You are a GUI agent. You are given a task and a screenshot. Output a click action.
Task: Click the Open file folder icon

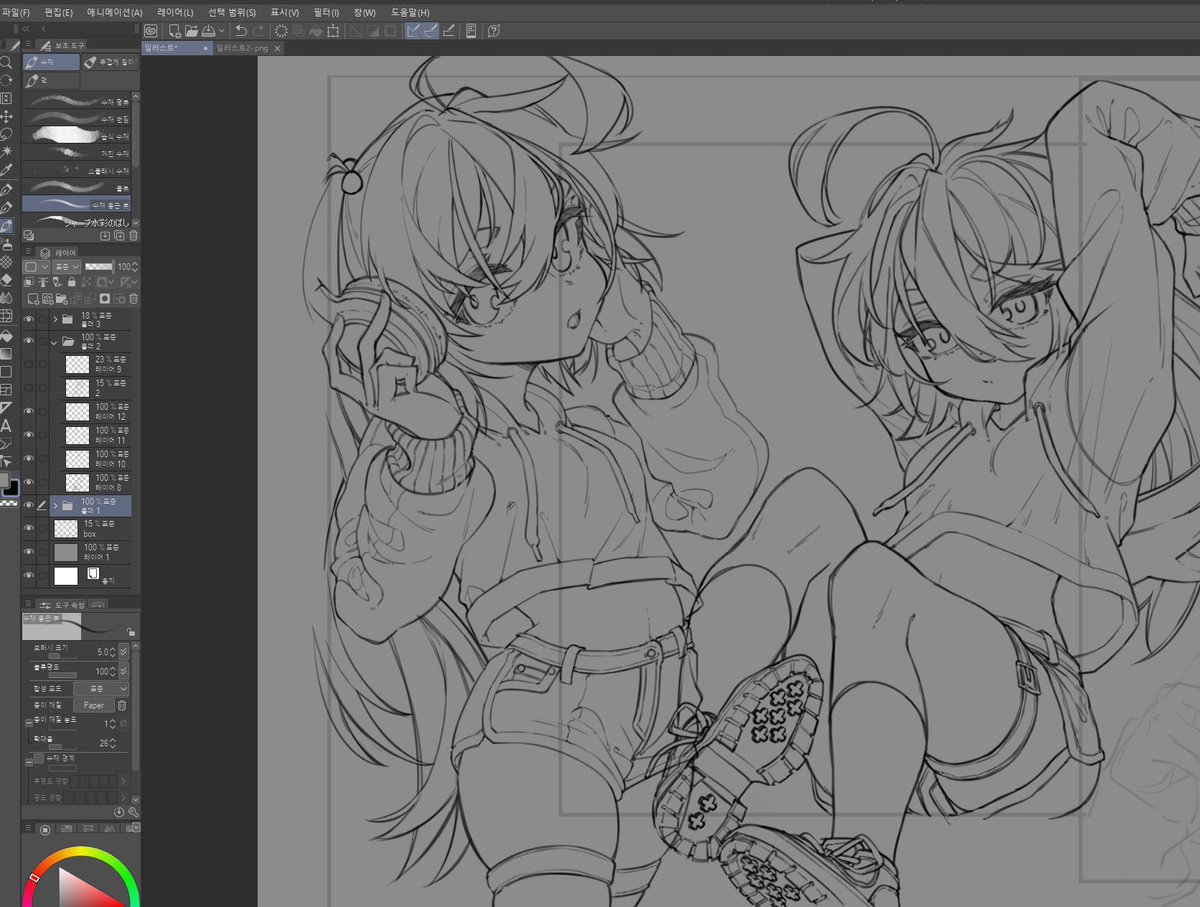(x=191, y=31)
